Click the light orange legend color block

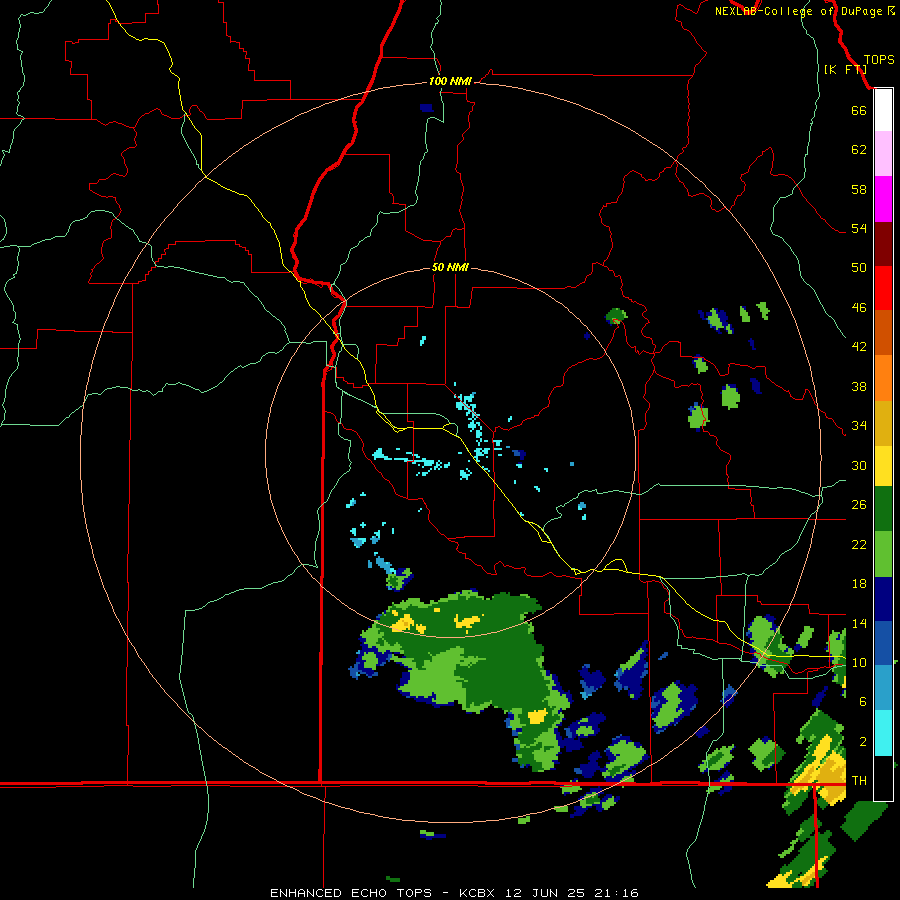[x=883, y=378]
